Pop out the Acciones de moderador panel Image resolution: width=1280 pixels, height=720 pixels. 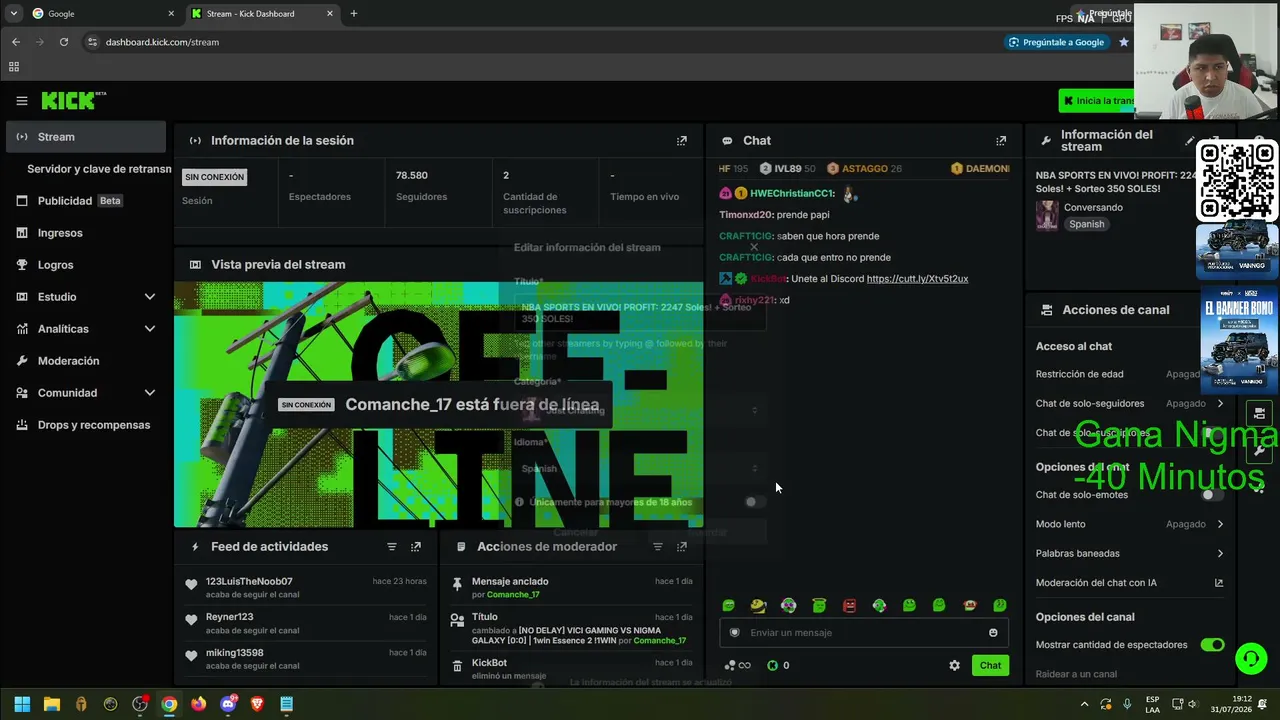click(x=682, y=547)
